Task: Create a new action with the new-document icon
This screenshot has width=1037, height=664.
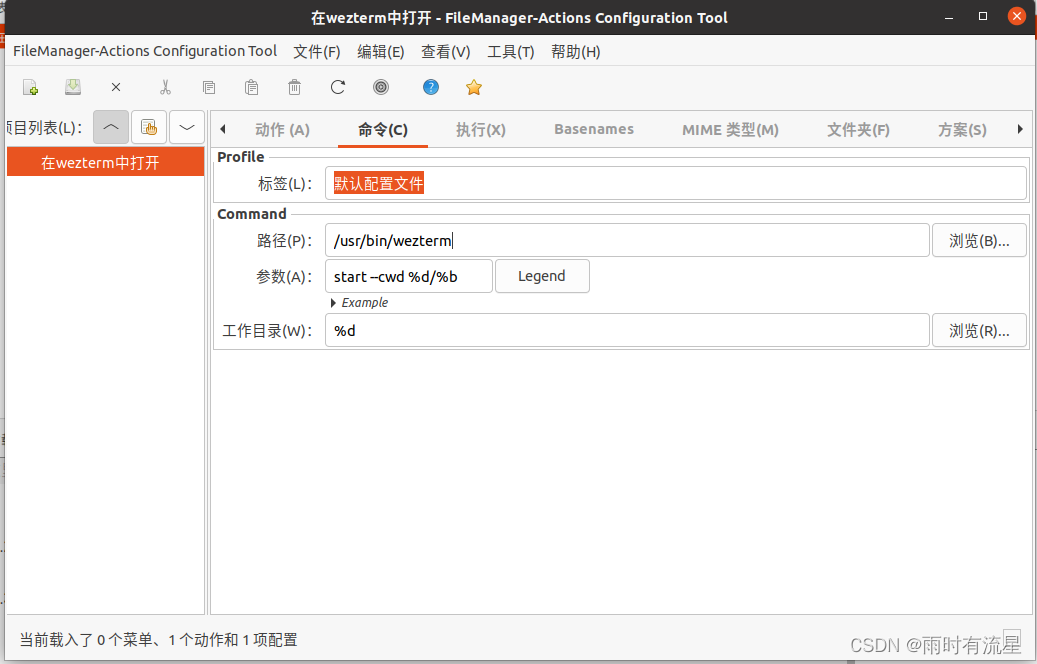Action: pos(29,87)
